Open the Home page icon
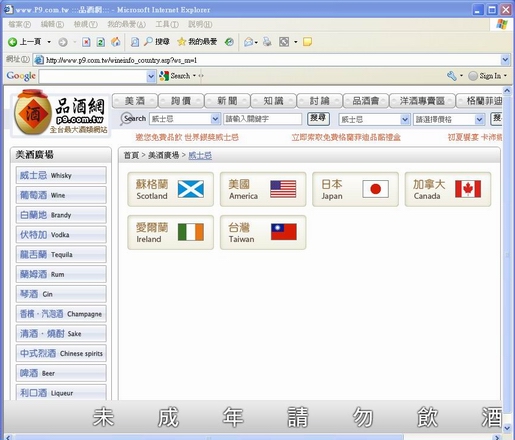 point(115,42)
